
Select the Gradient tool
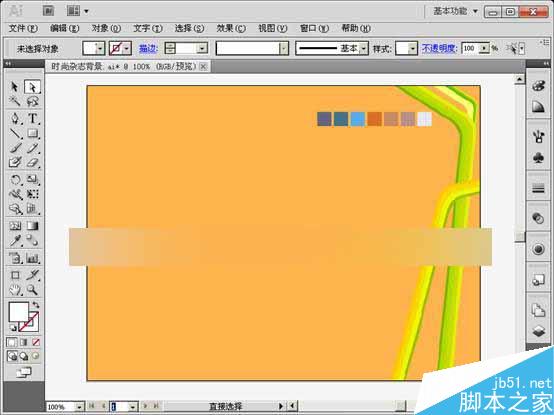click(x=32, y=226)
